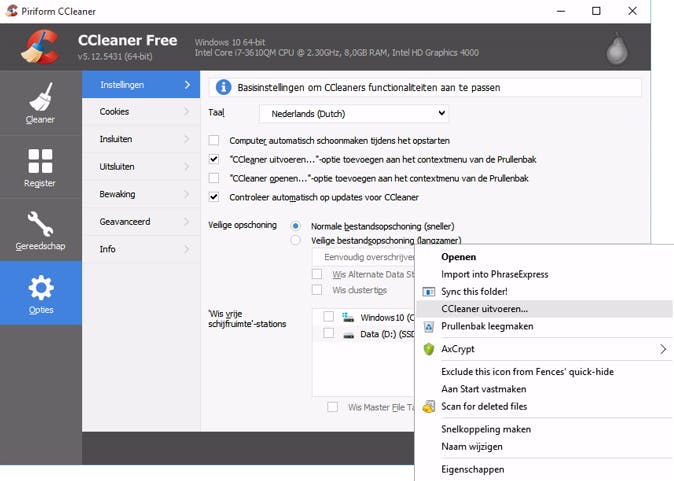The image size is (674, 481).
Task: Select Normale bestandsopschoning (sneller) radio
Action: (295, 226)
